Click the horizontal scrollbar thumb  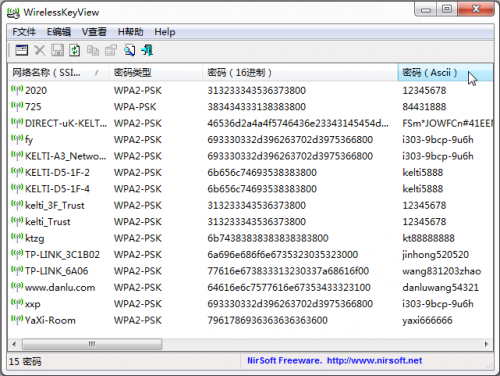(x=92, y=344)
